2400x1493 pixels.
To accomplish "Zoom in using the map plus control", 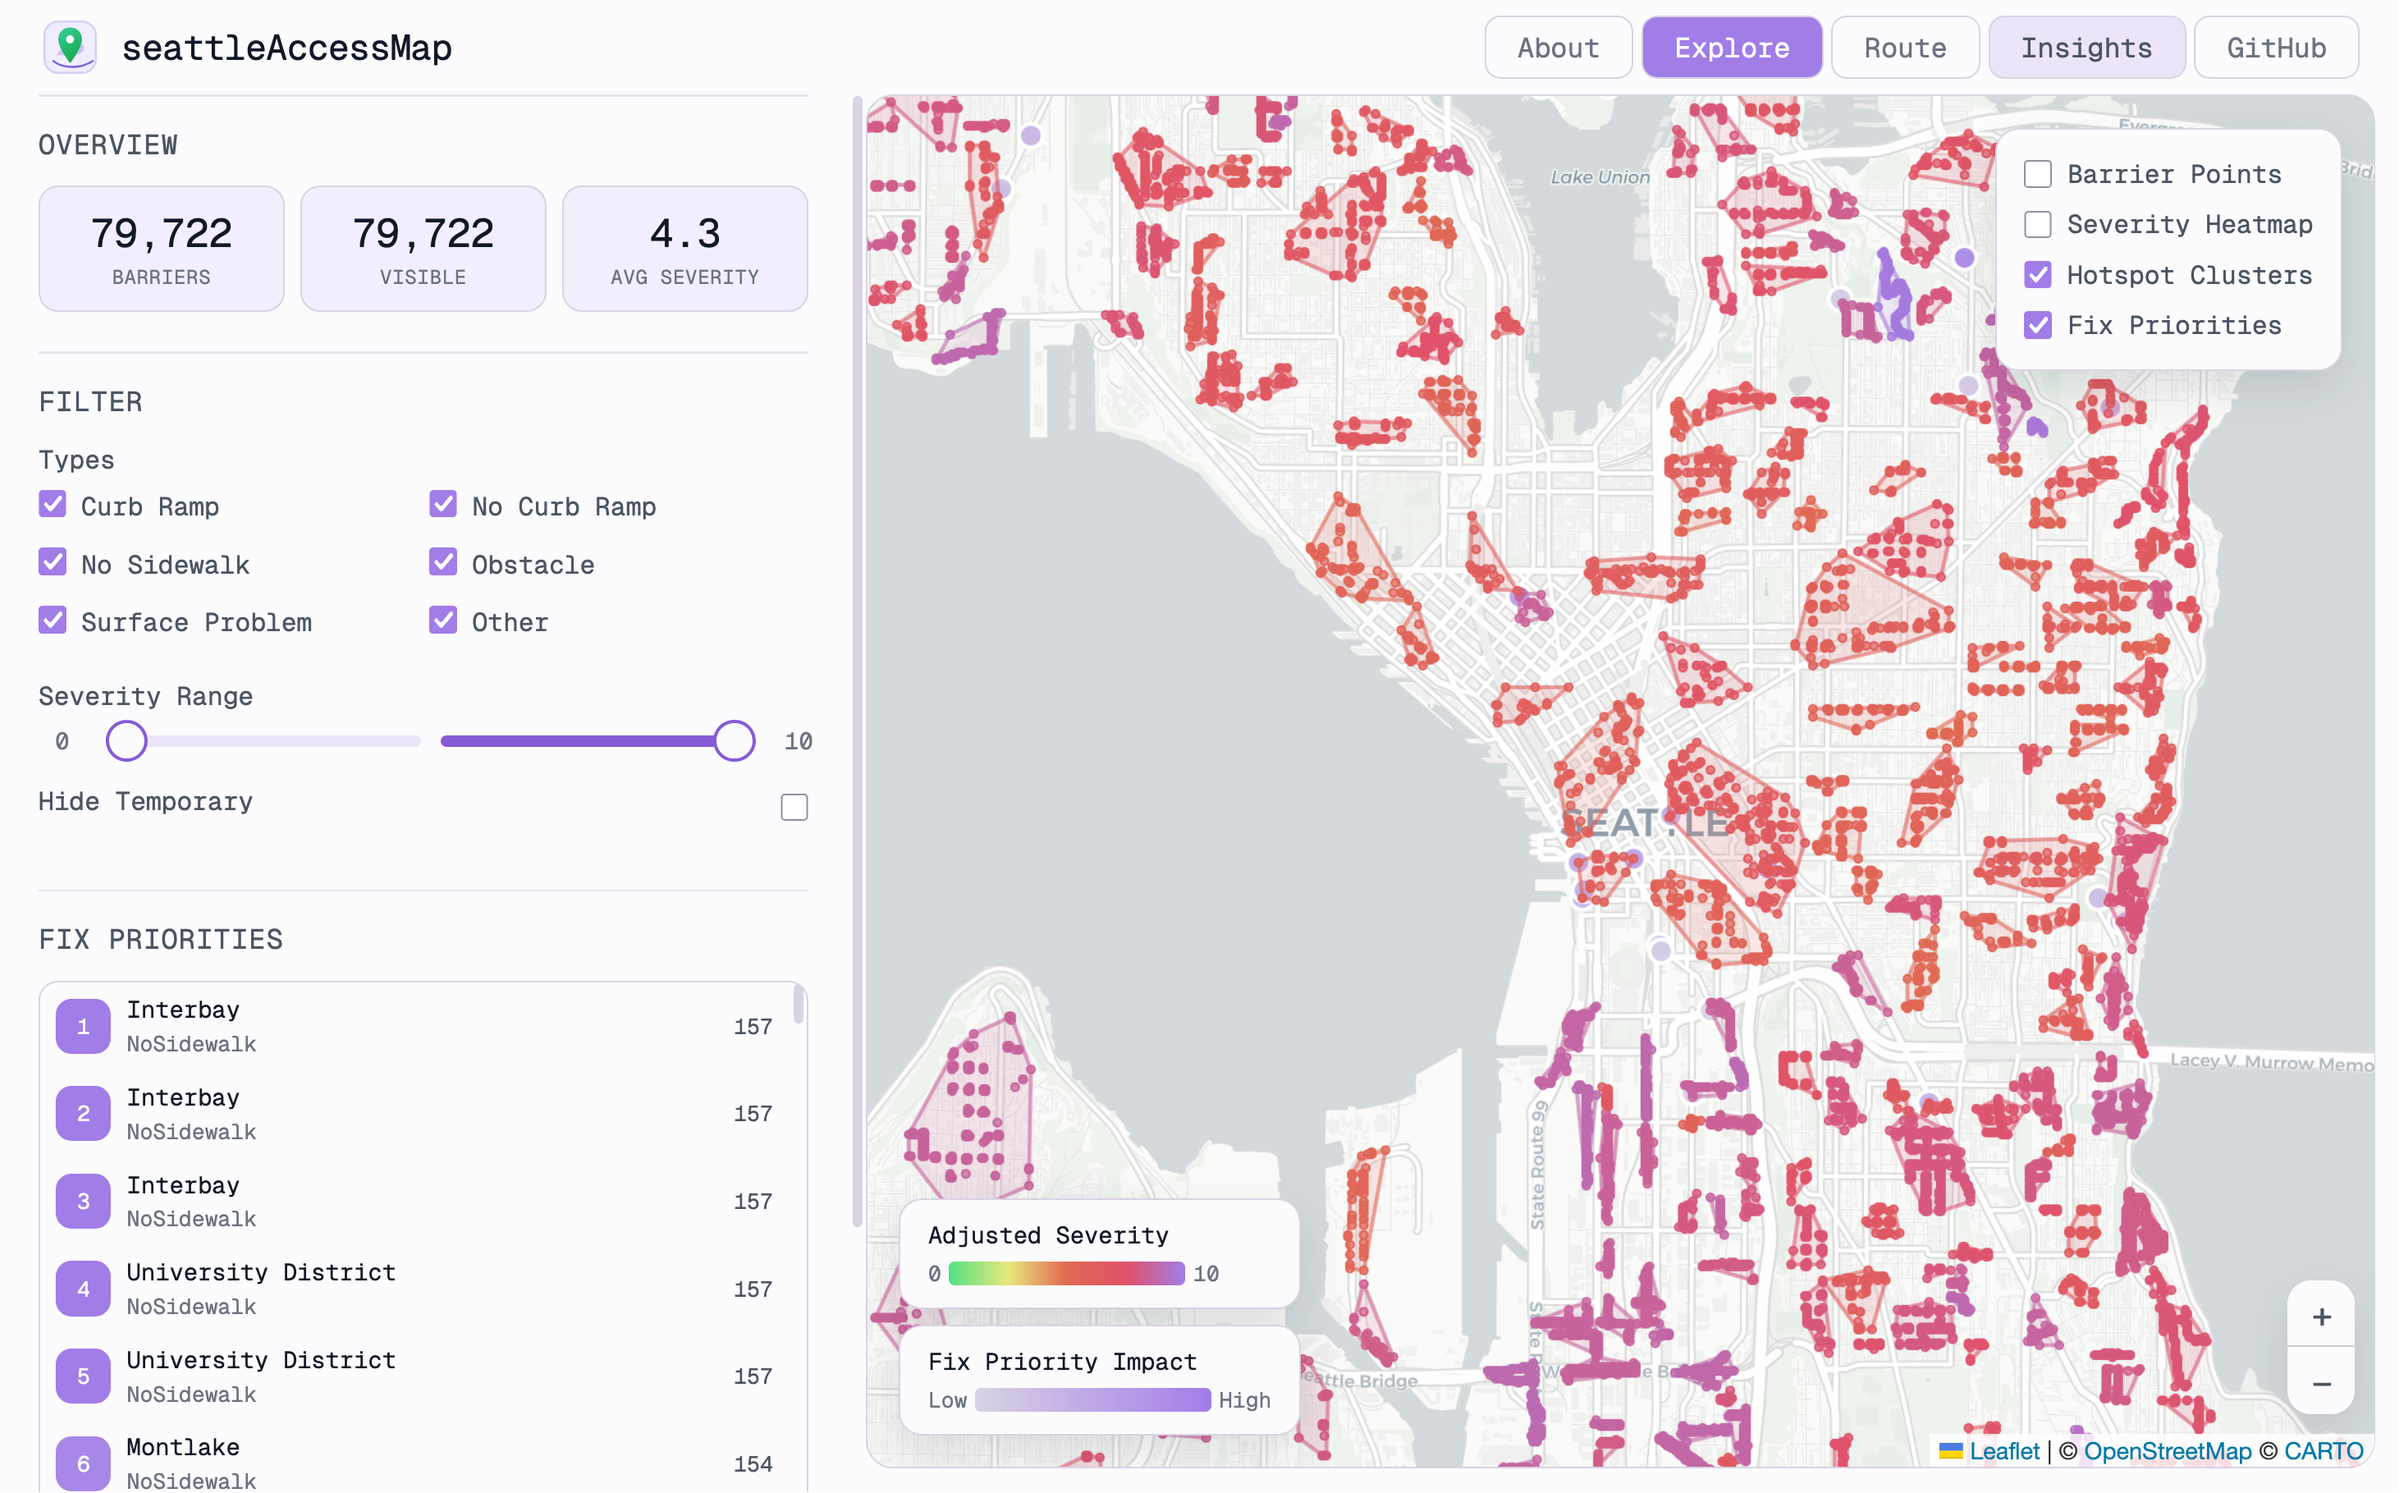I will click(2322, 1315).
